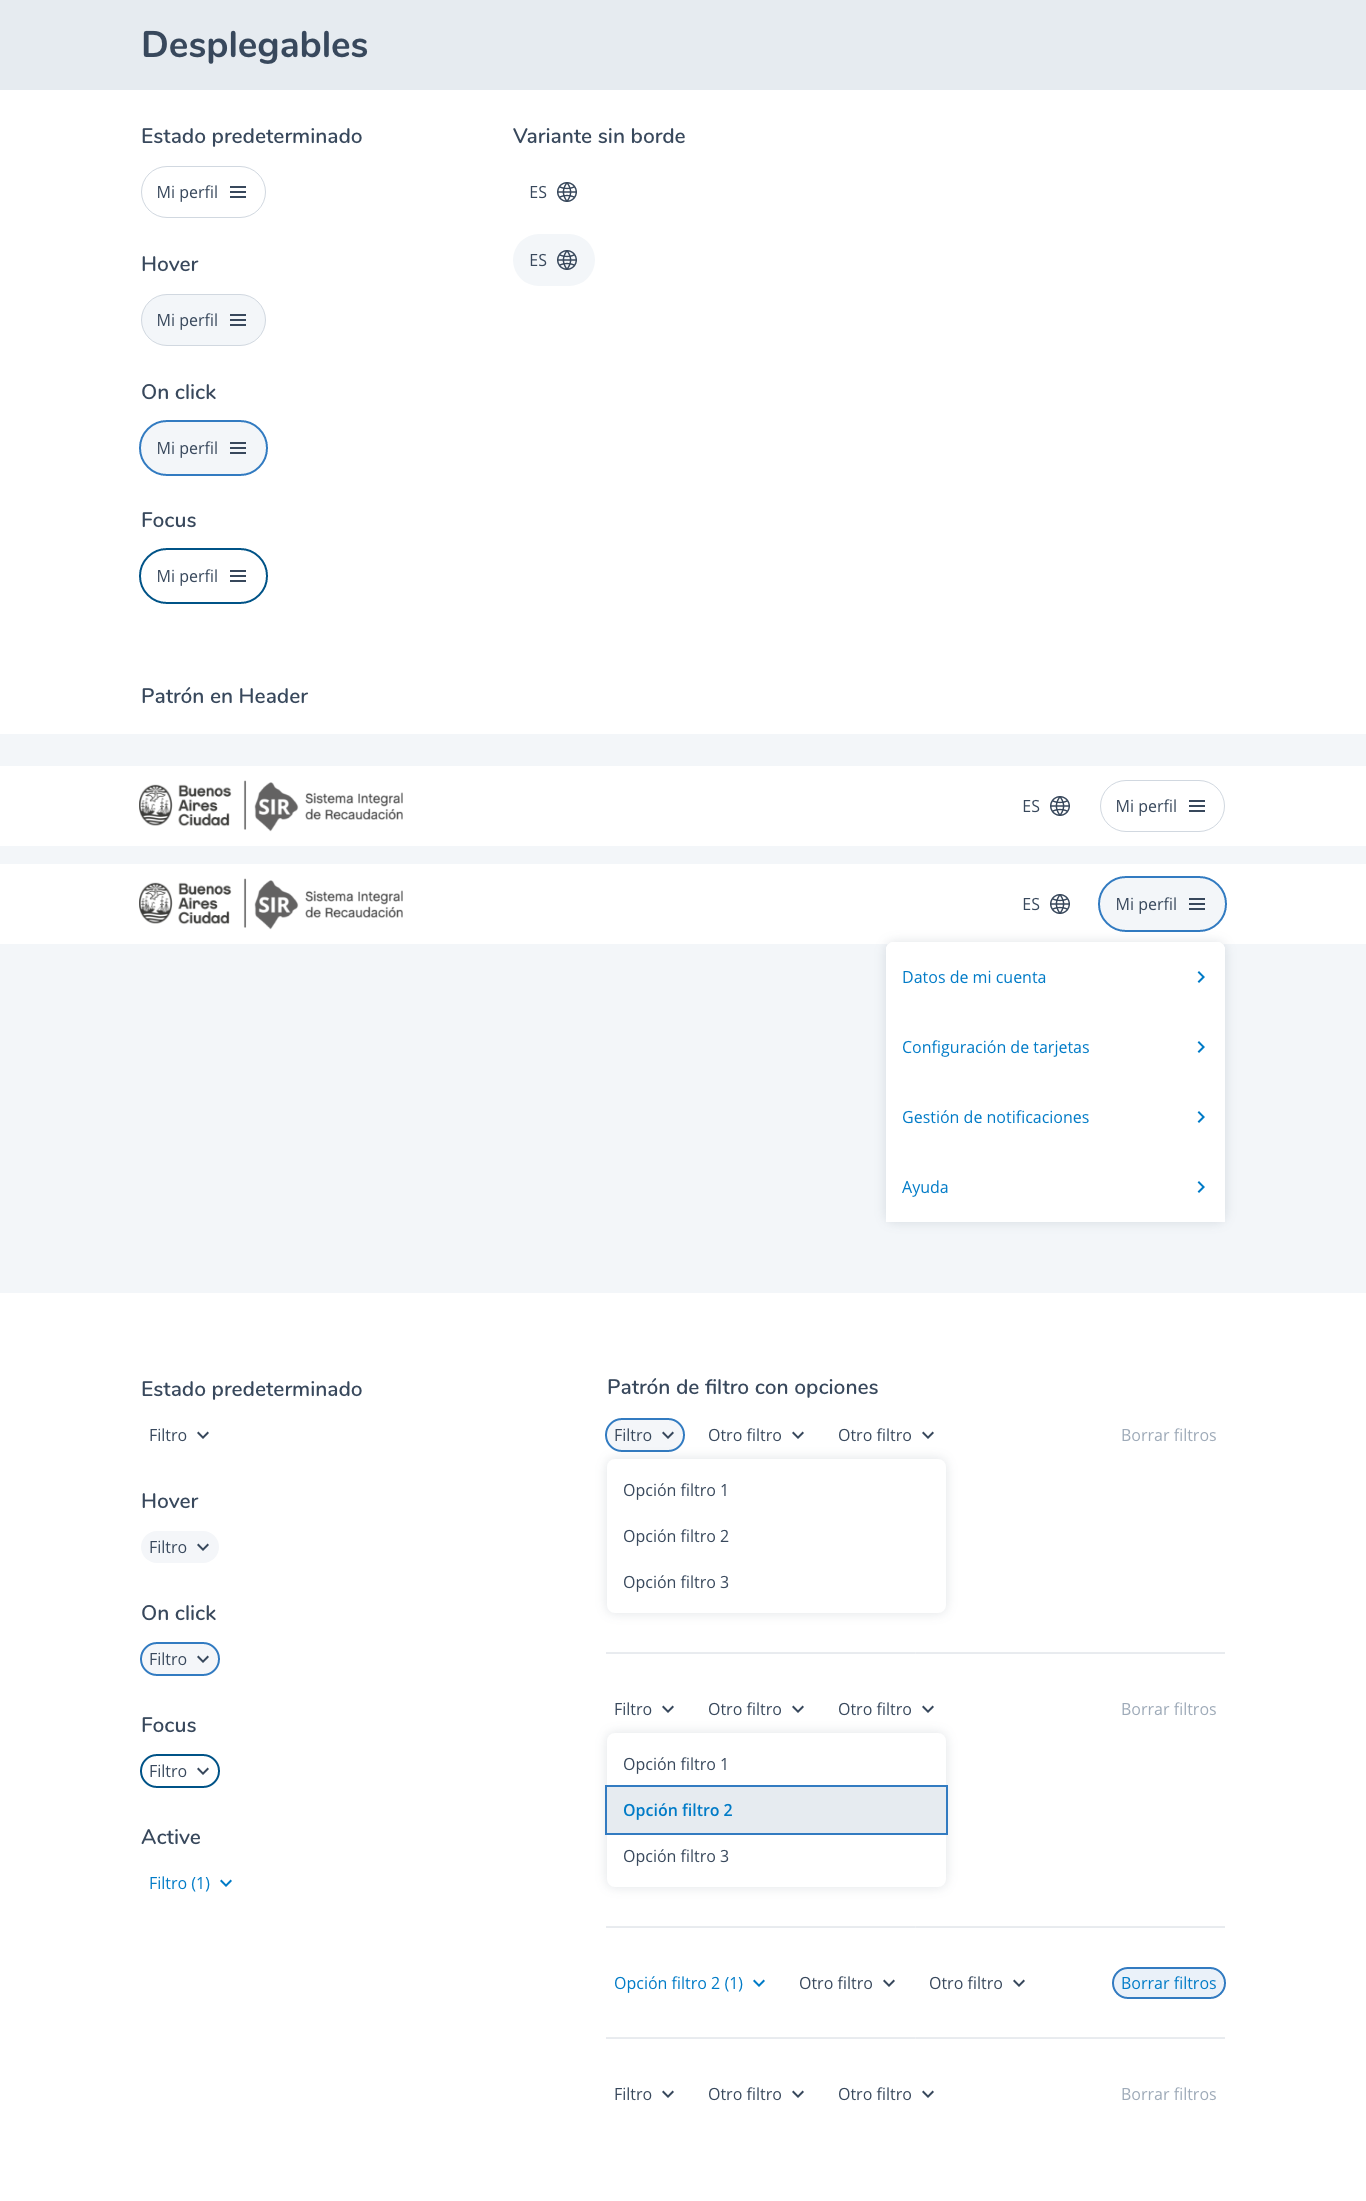This screenshot has width=1366, height=2201.
Task: Open Gestión de notificaciones menu item
Action: coord(1055,1117)
